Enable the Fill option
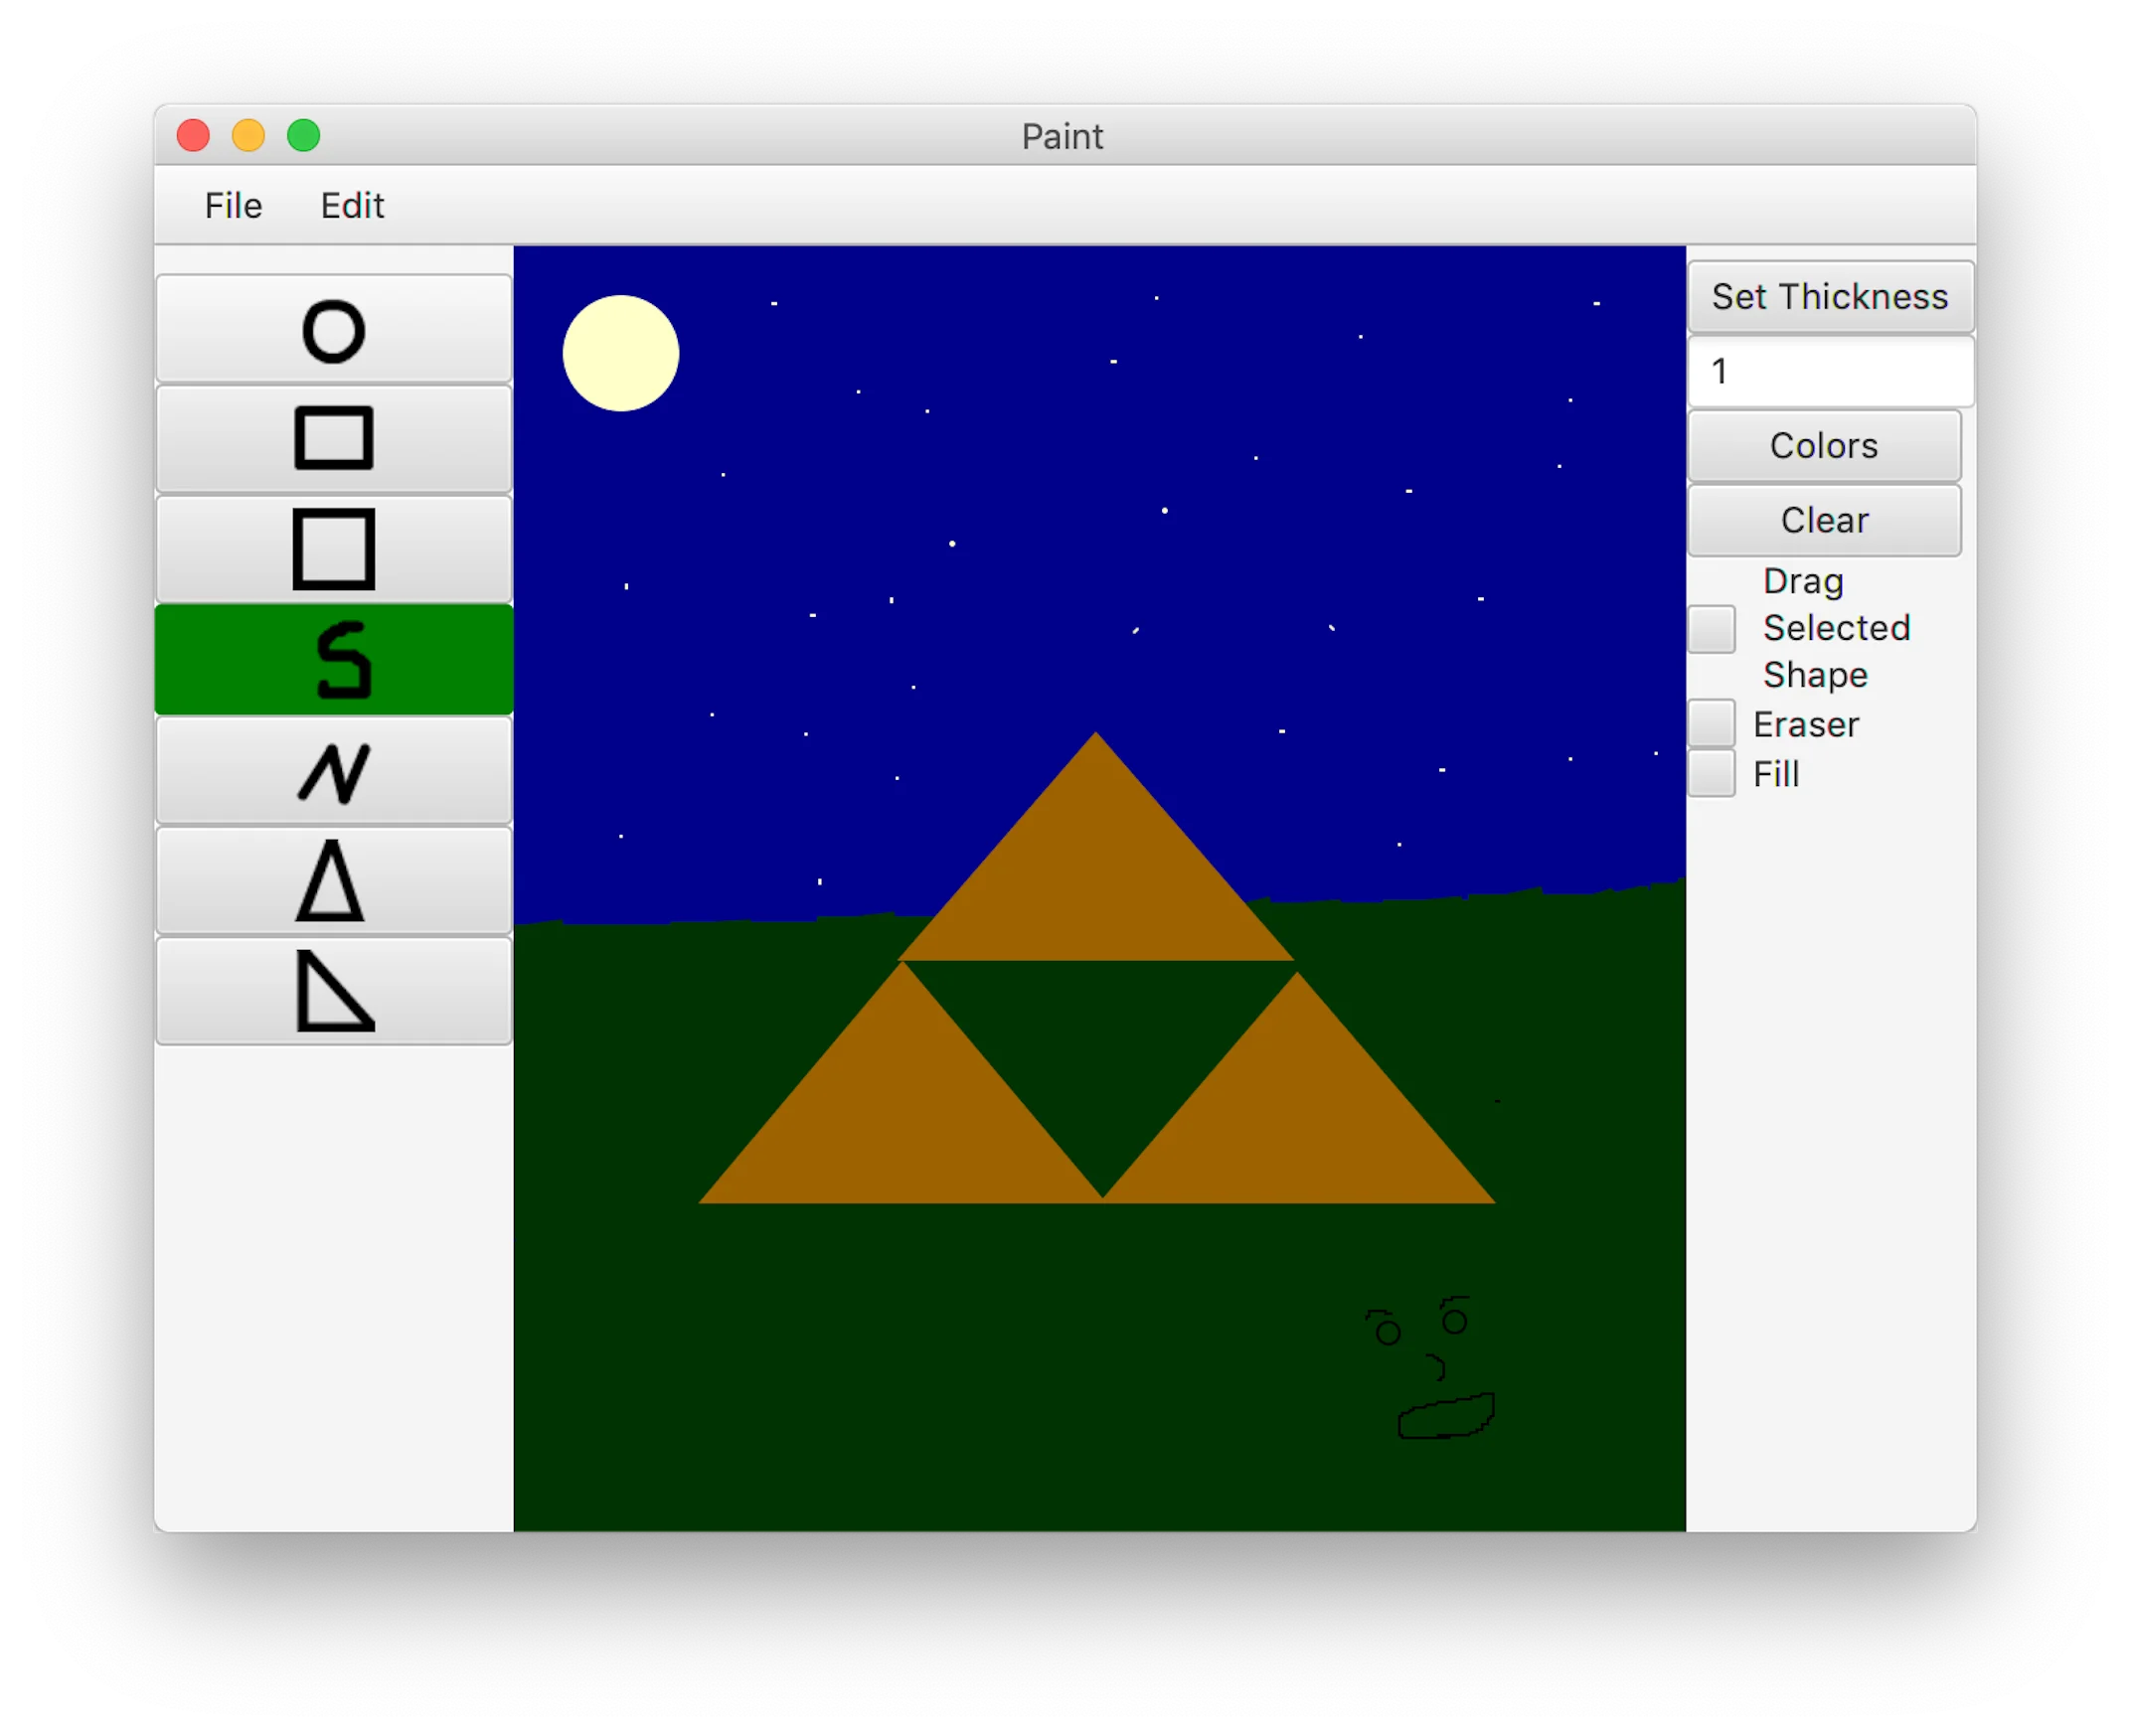This screenshot has width=2131, height=1736. pyautogui.click(x=1711, y=772)
